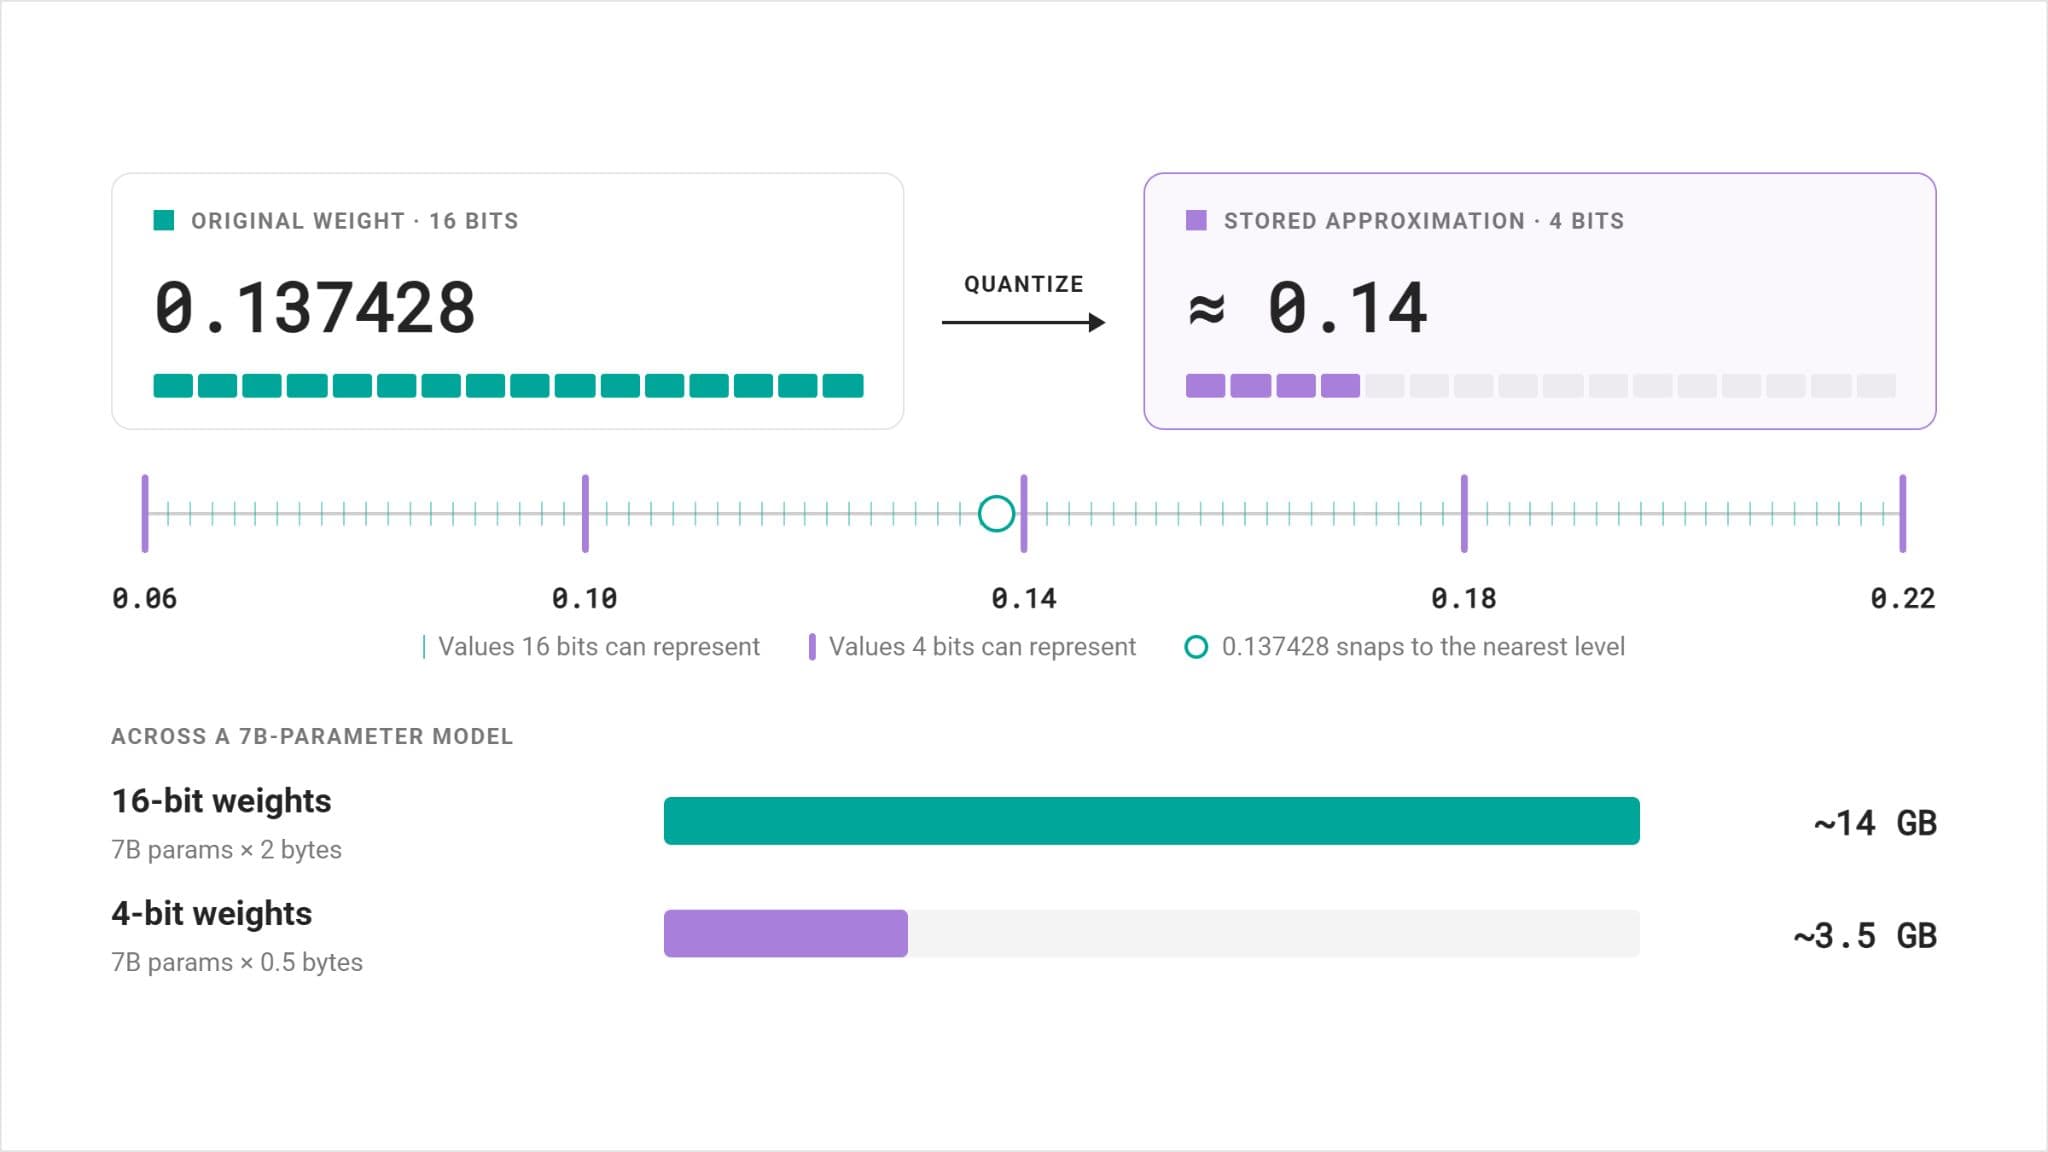This screenshot has height=1152, width=2048.
Task: Click the '~3.5 GB' size value
Action: point(1865,936)
